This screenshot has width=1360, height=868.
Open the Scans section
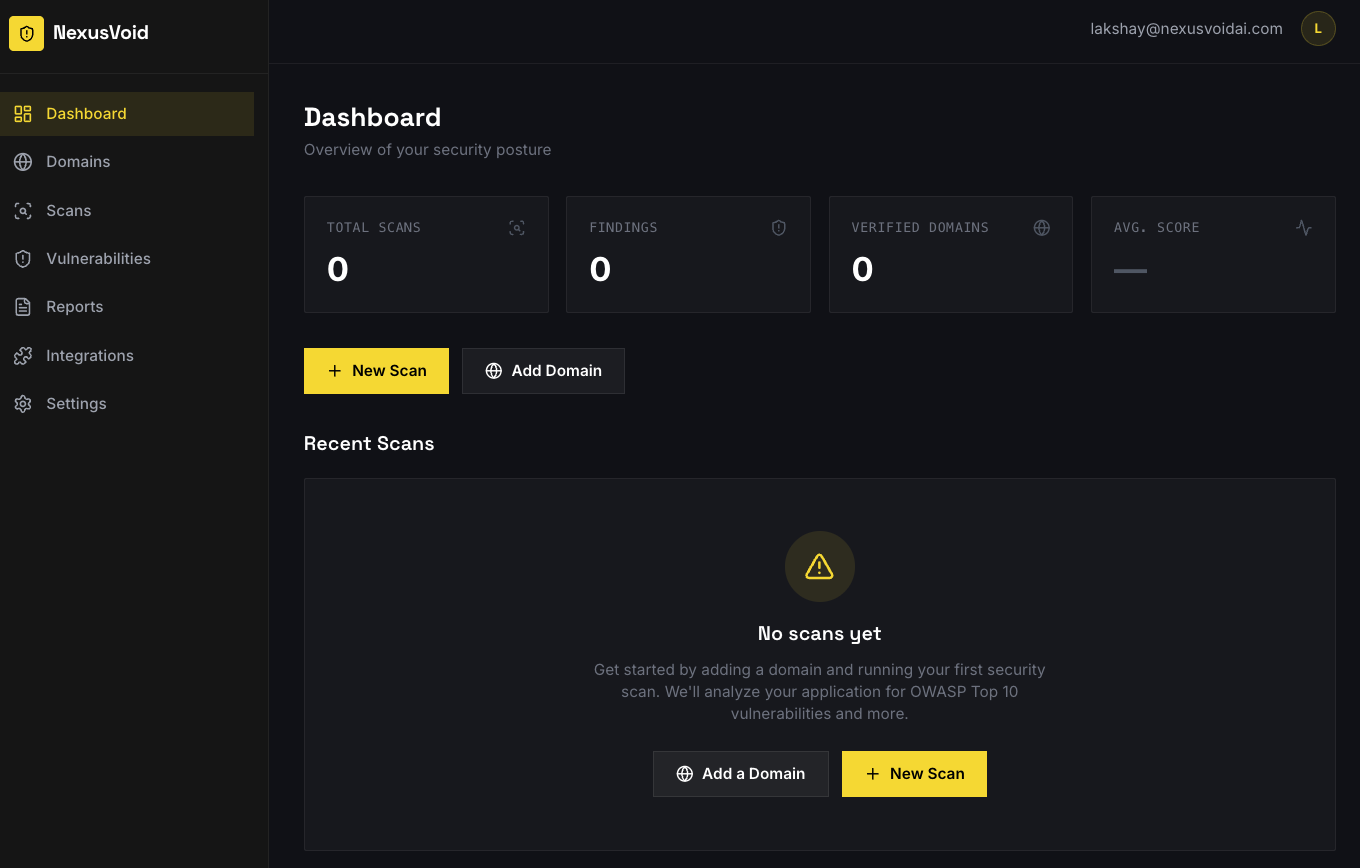127,211
